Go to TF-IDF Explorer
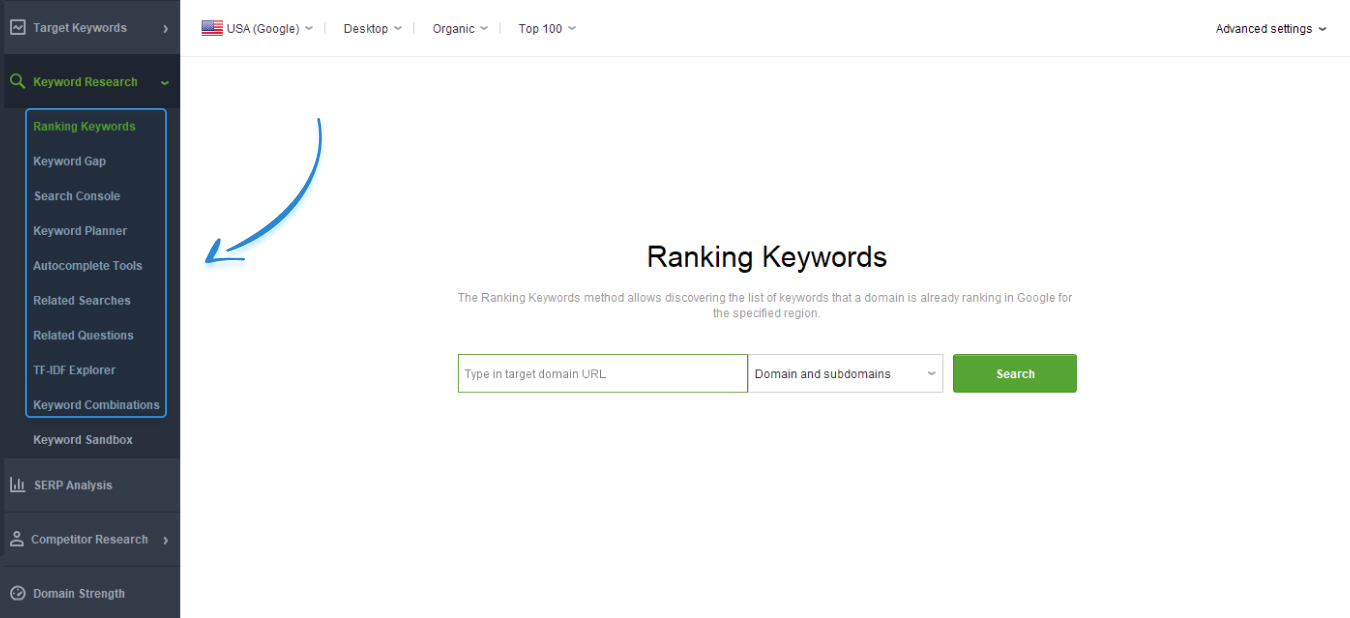1350x618 pixels. click(74, 370)
